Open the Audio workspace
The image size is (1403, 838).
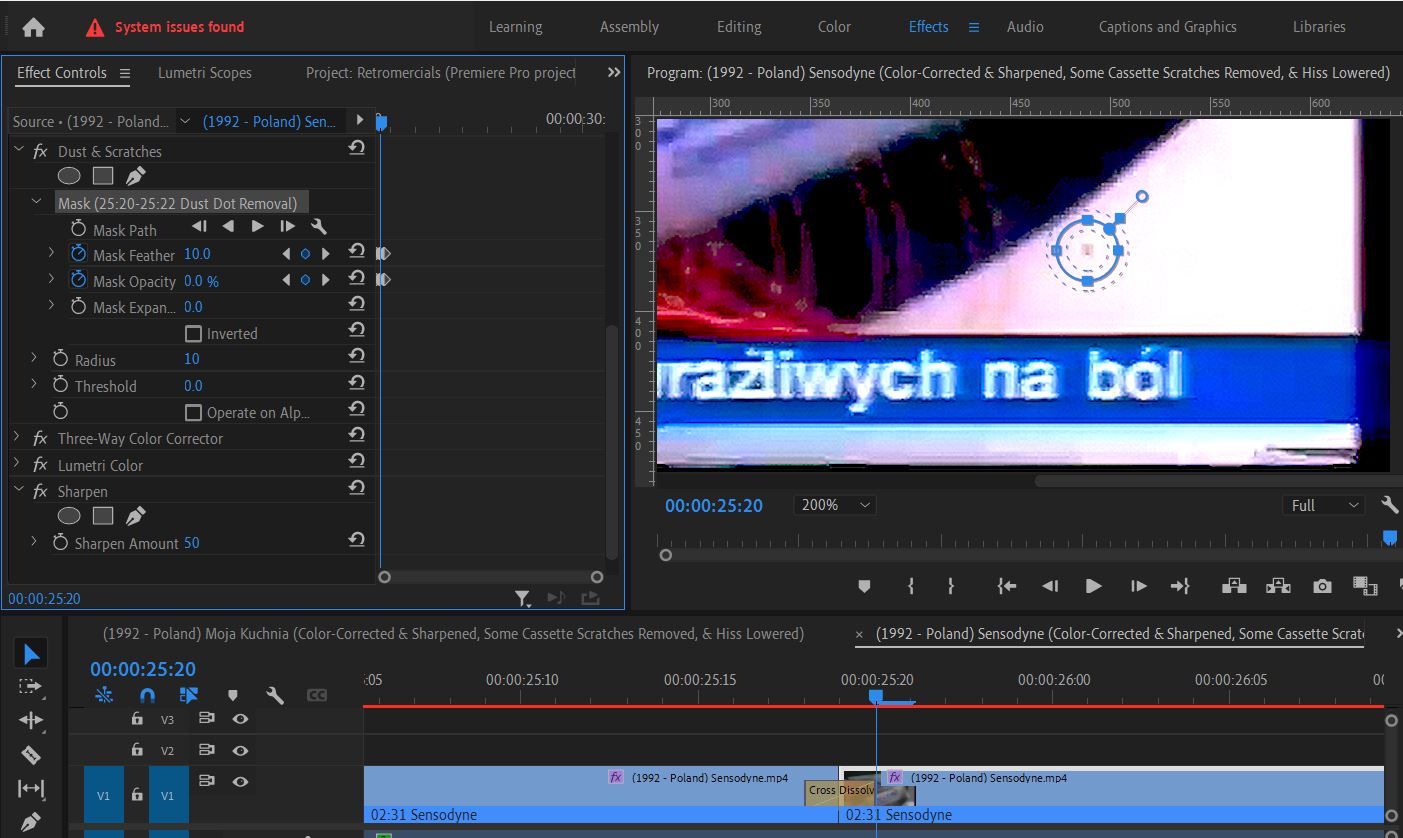point(1025,27)
